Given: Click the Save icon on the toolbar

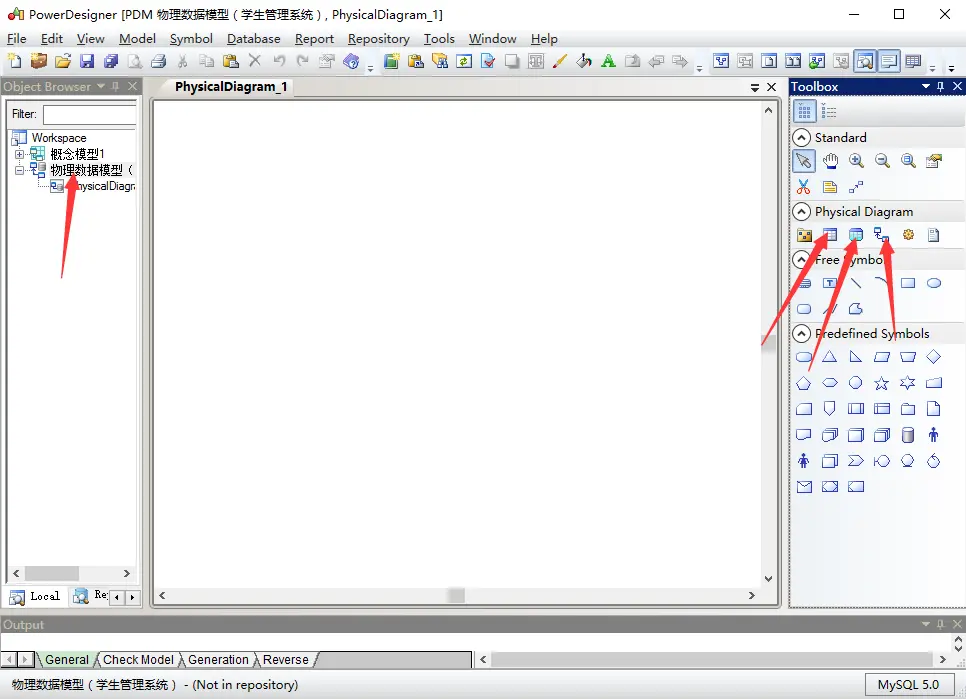Looking at the screenshot, I should click(87, 60).
